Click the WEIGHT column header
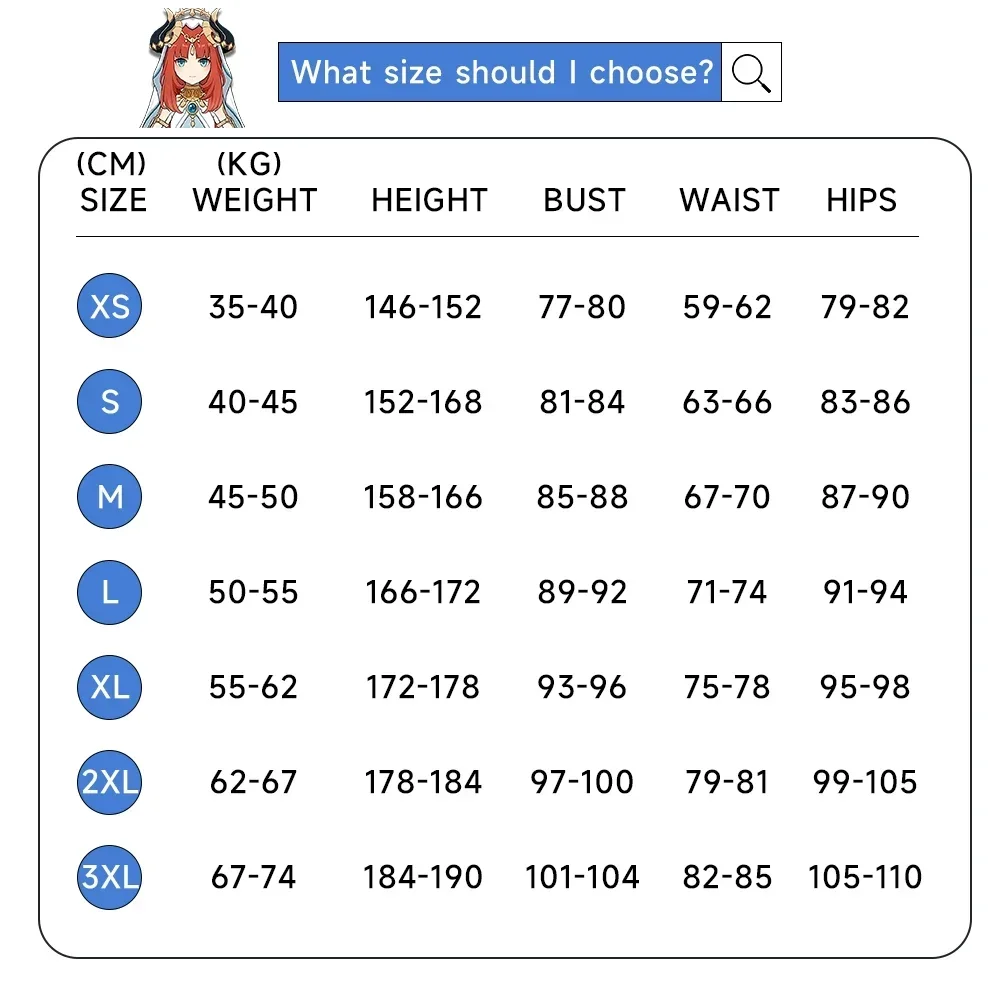The image size is (1000, 1000). (254, 200)
